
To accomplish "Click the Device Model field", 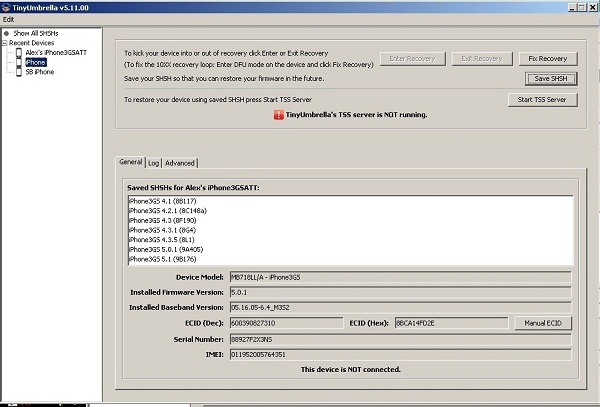I will [x=401, y=277].
